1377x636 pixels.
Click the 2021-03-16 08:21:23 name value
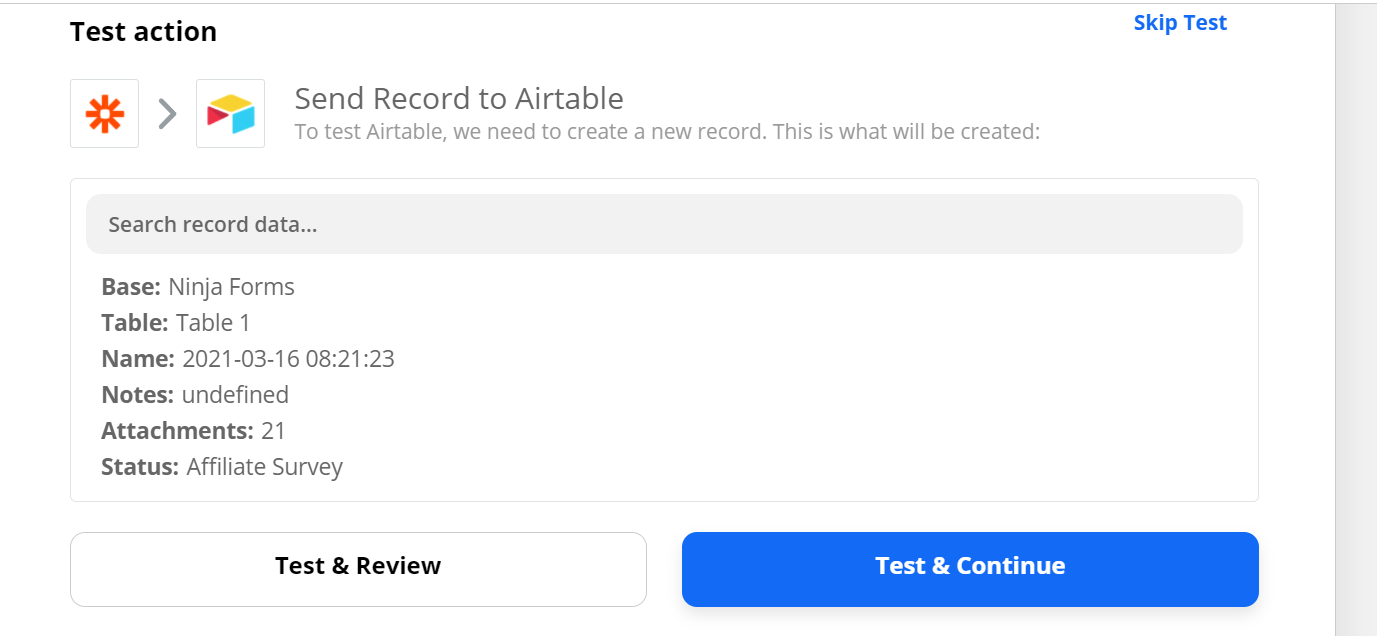coord(288,359)
